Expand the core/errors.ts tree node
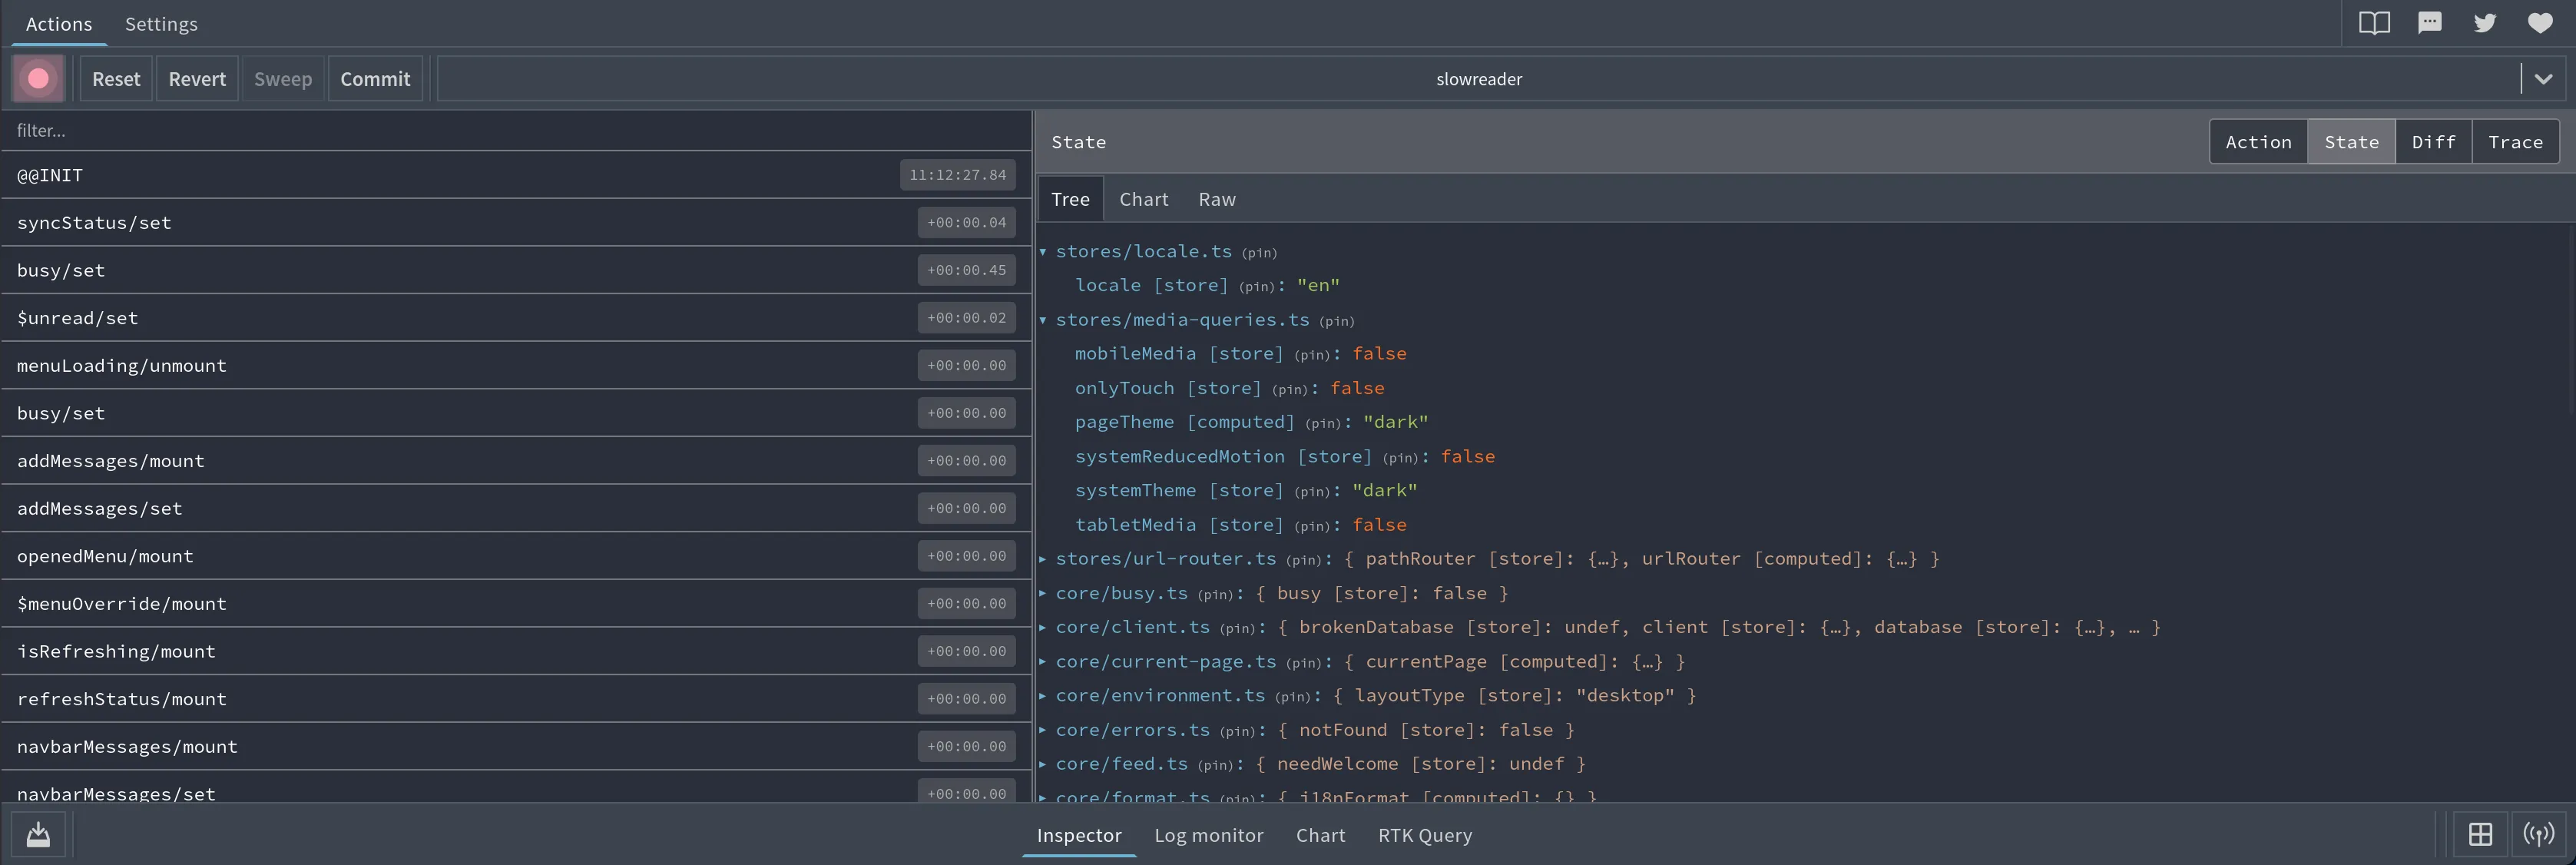This screenshot has width=2576, height=865. [1043, 730]
